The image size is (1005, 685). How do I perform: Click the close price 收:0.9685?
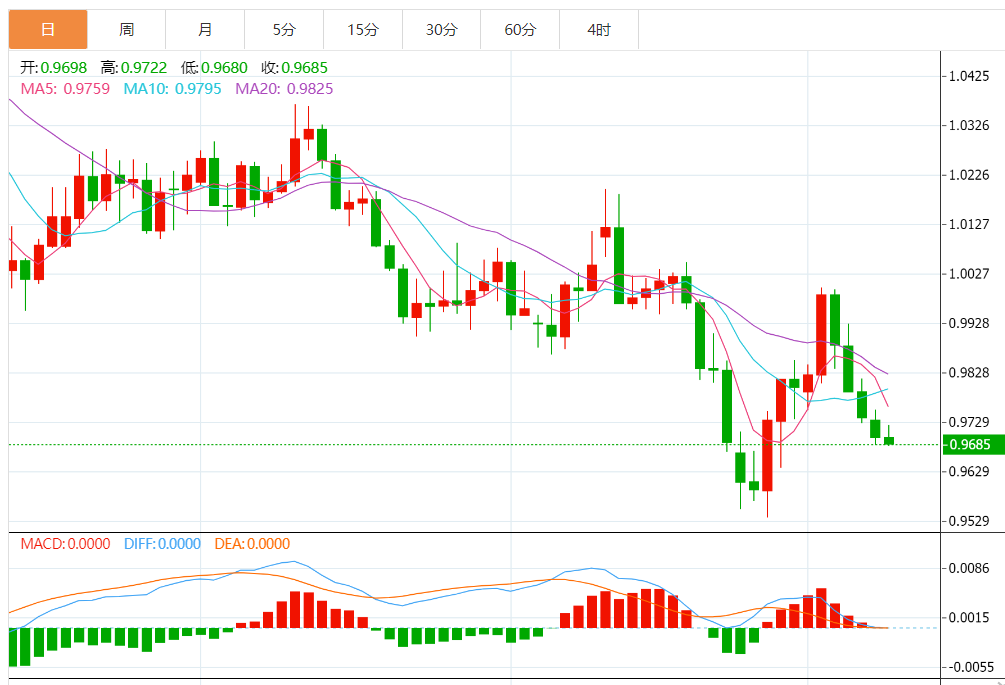[x=294, y=67]
